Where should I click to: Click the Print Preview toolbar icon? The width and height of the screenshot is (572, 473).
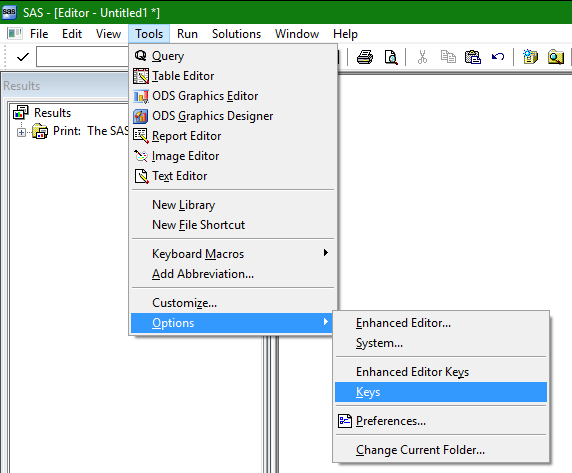391,57
